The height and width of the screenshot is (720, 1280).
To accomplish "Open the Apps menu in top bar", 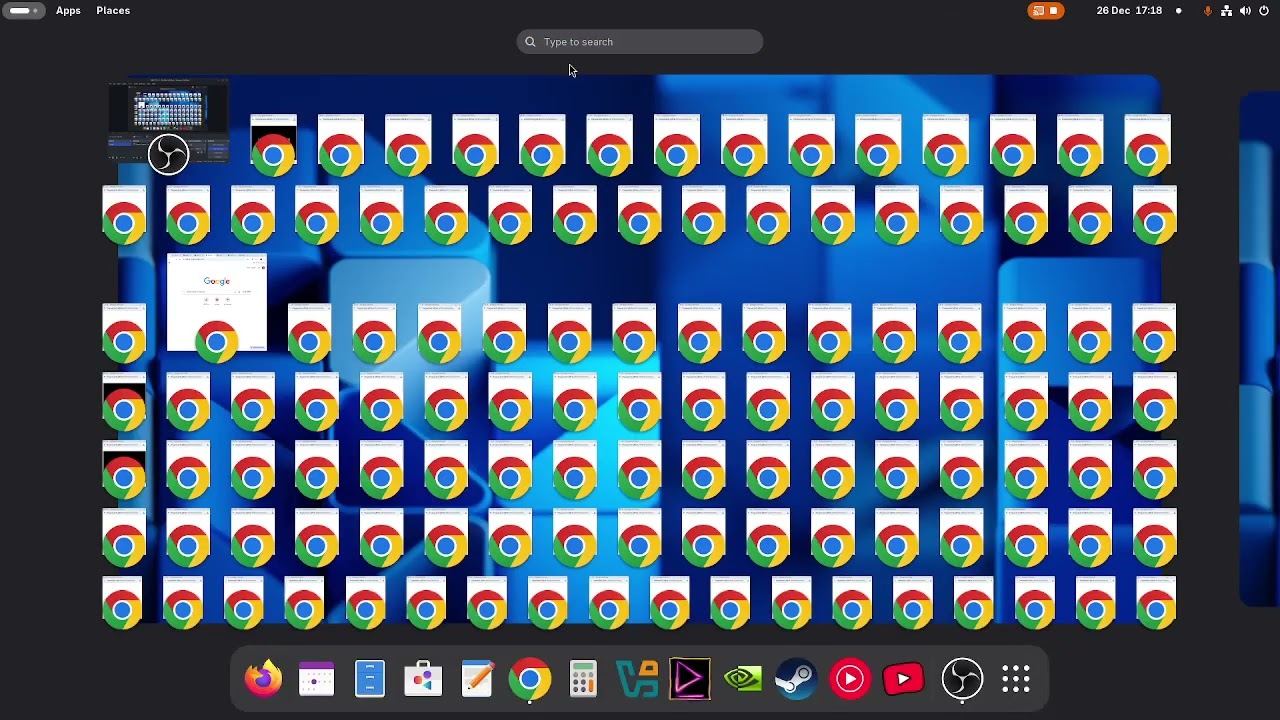I will (x=68, y=10).
